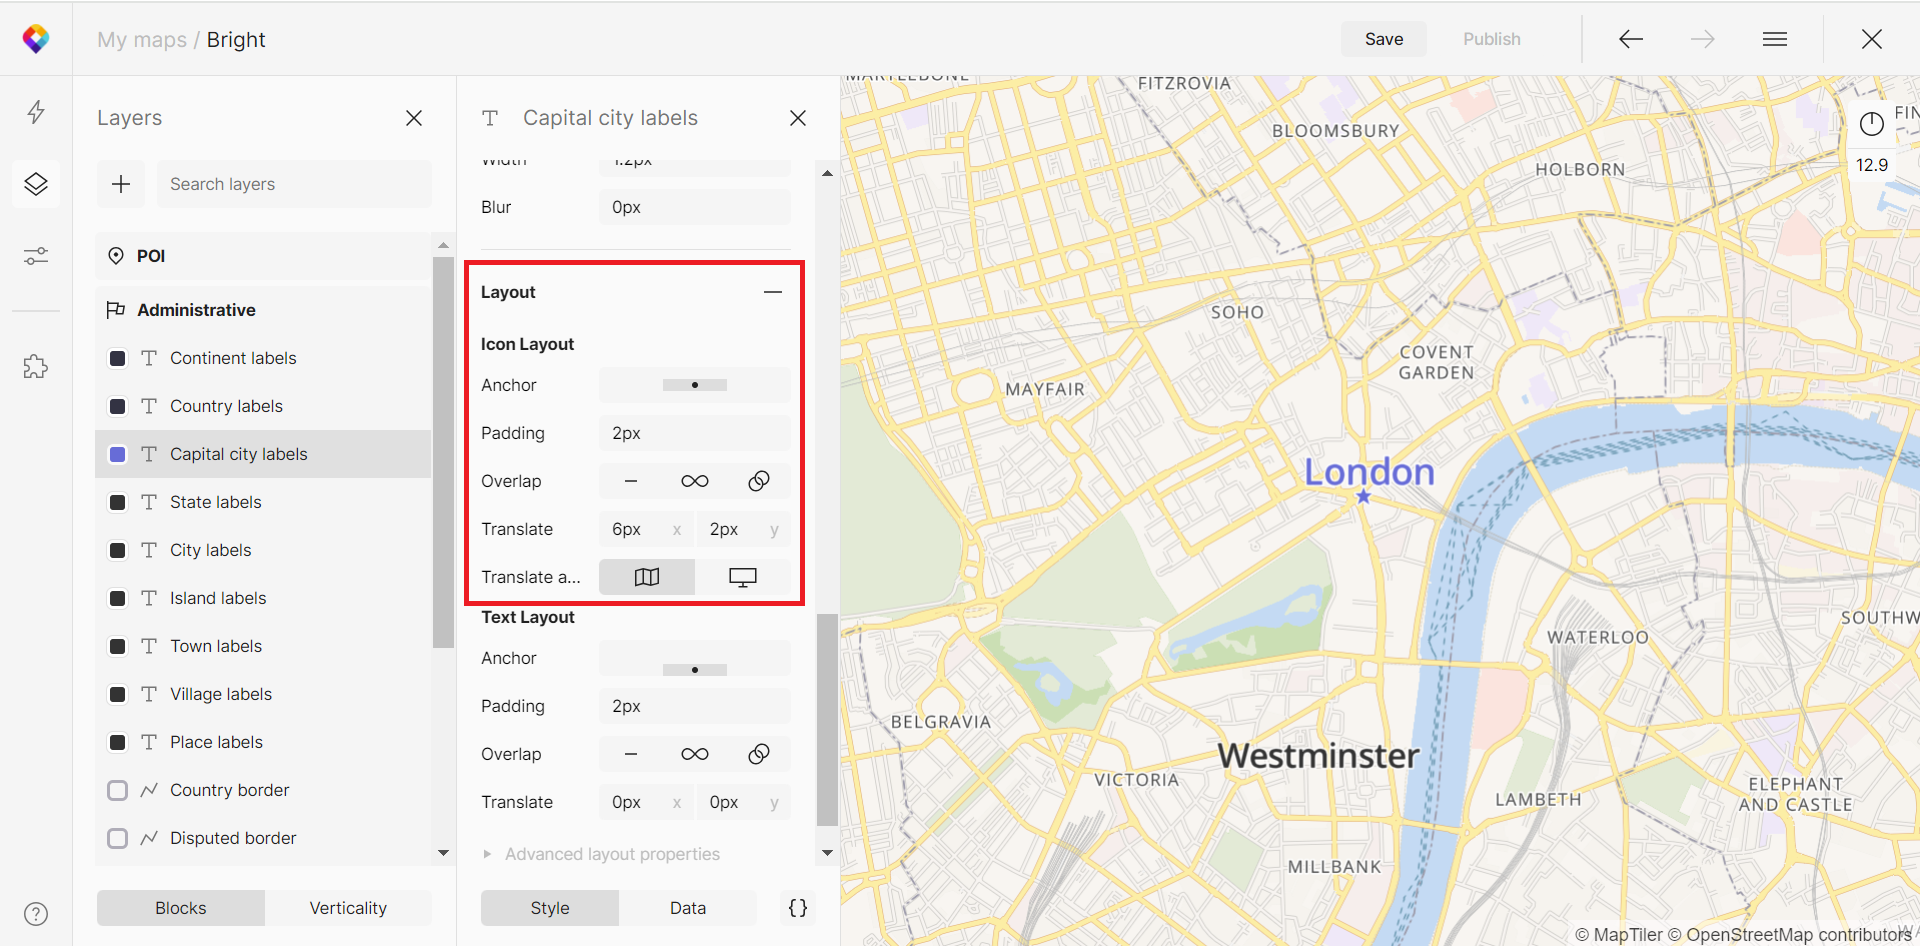Click the add new layer plus button
This screenshot has height=946, width=1920.
coord(121,184)
